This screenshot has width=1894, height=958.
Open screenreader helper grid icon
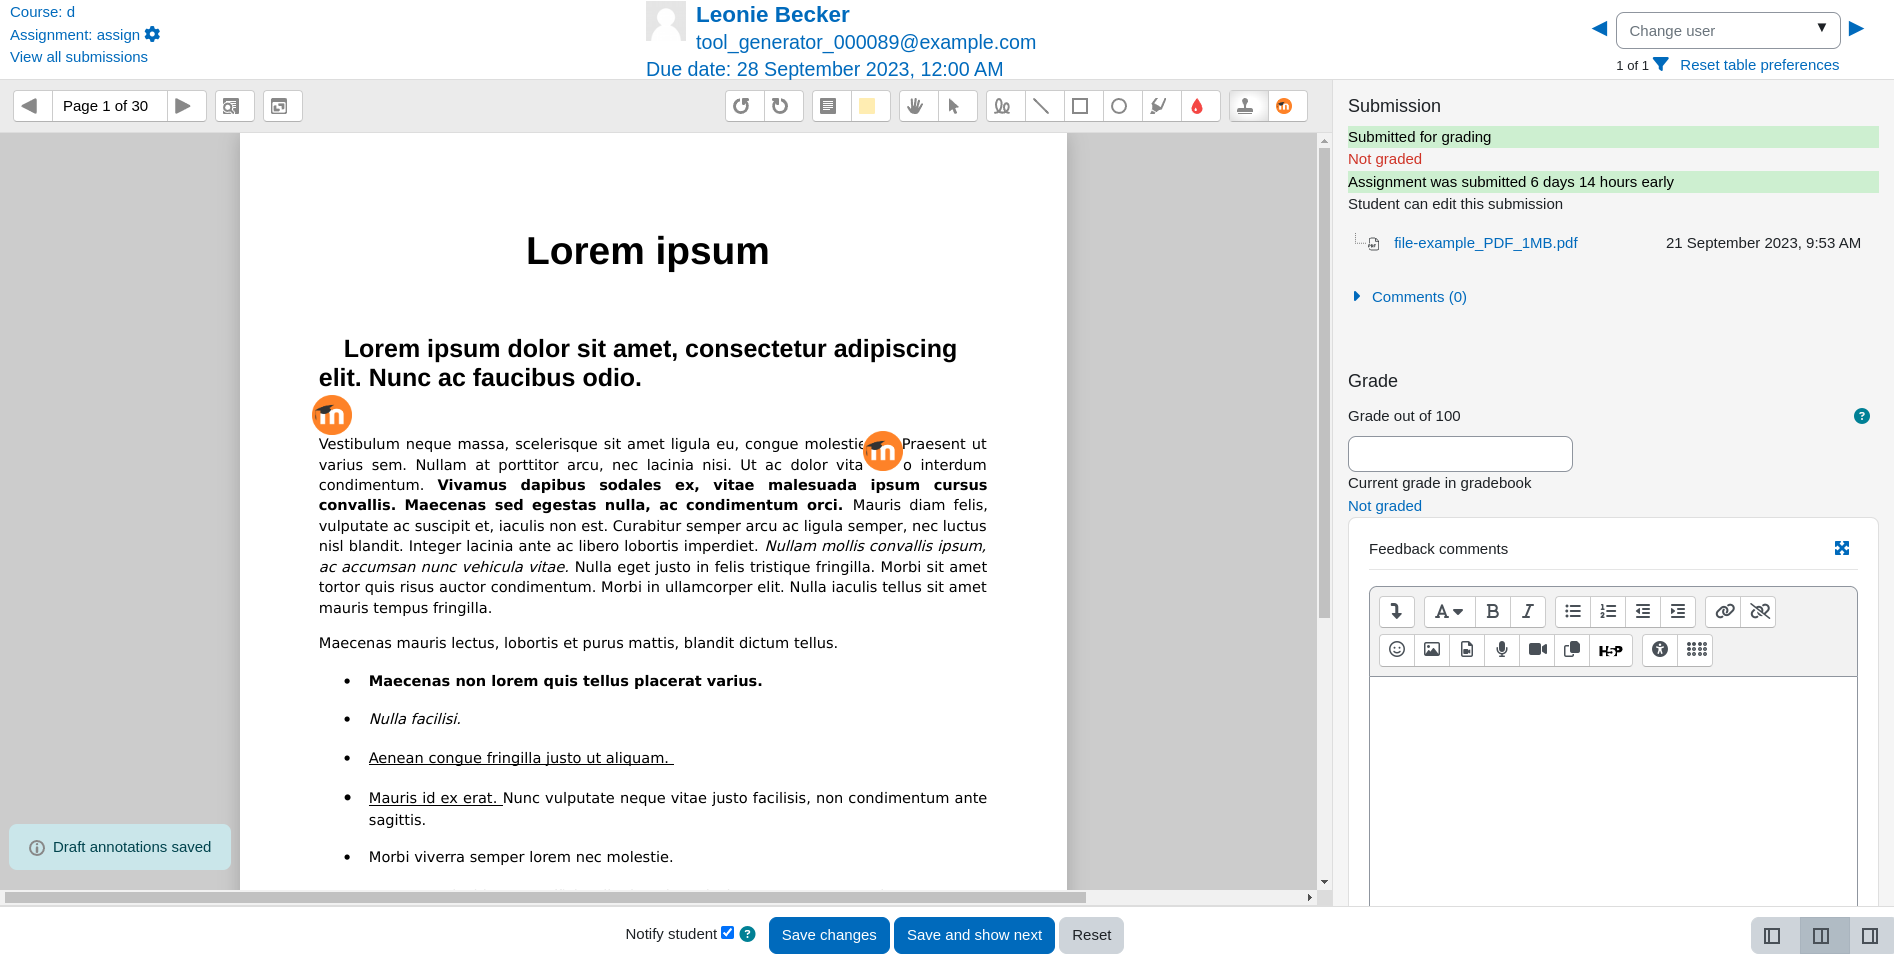[1696, 650]
